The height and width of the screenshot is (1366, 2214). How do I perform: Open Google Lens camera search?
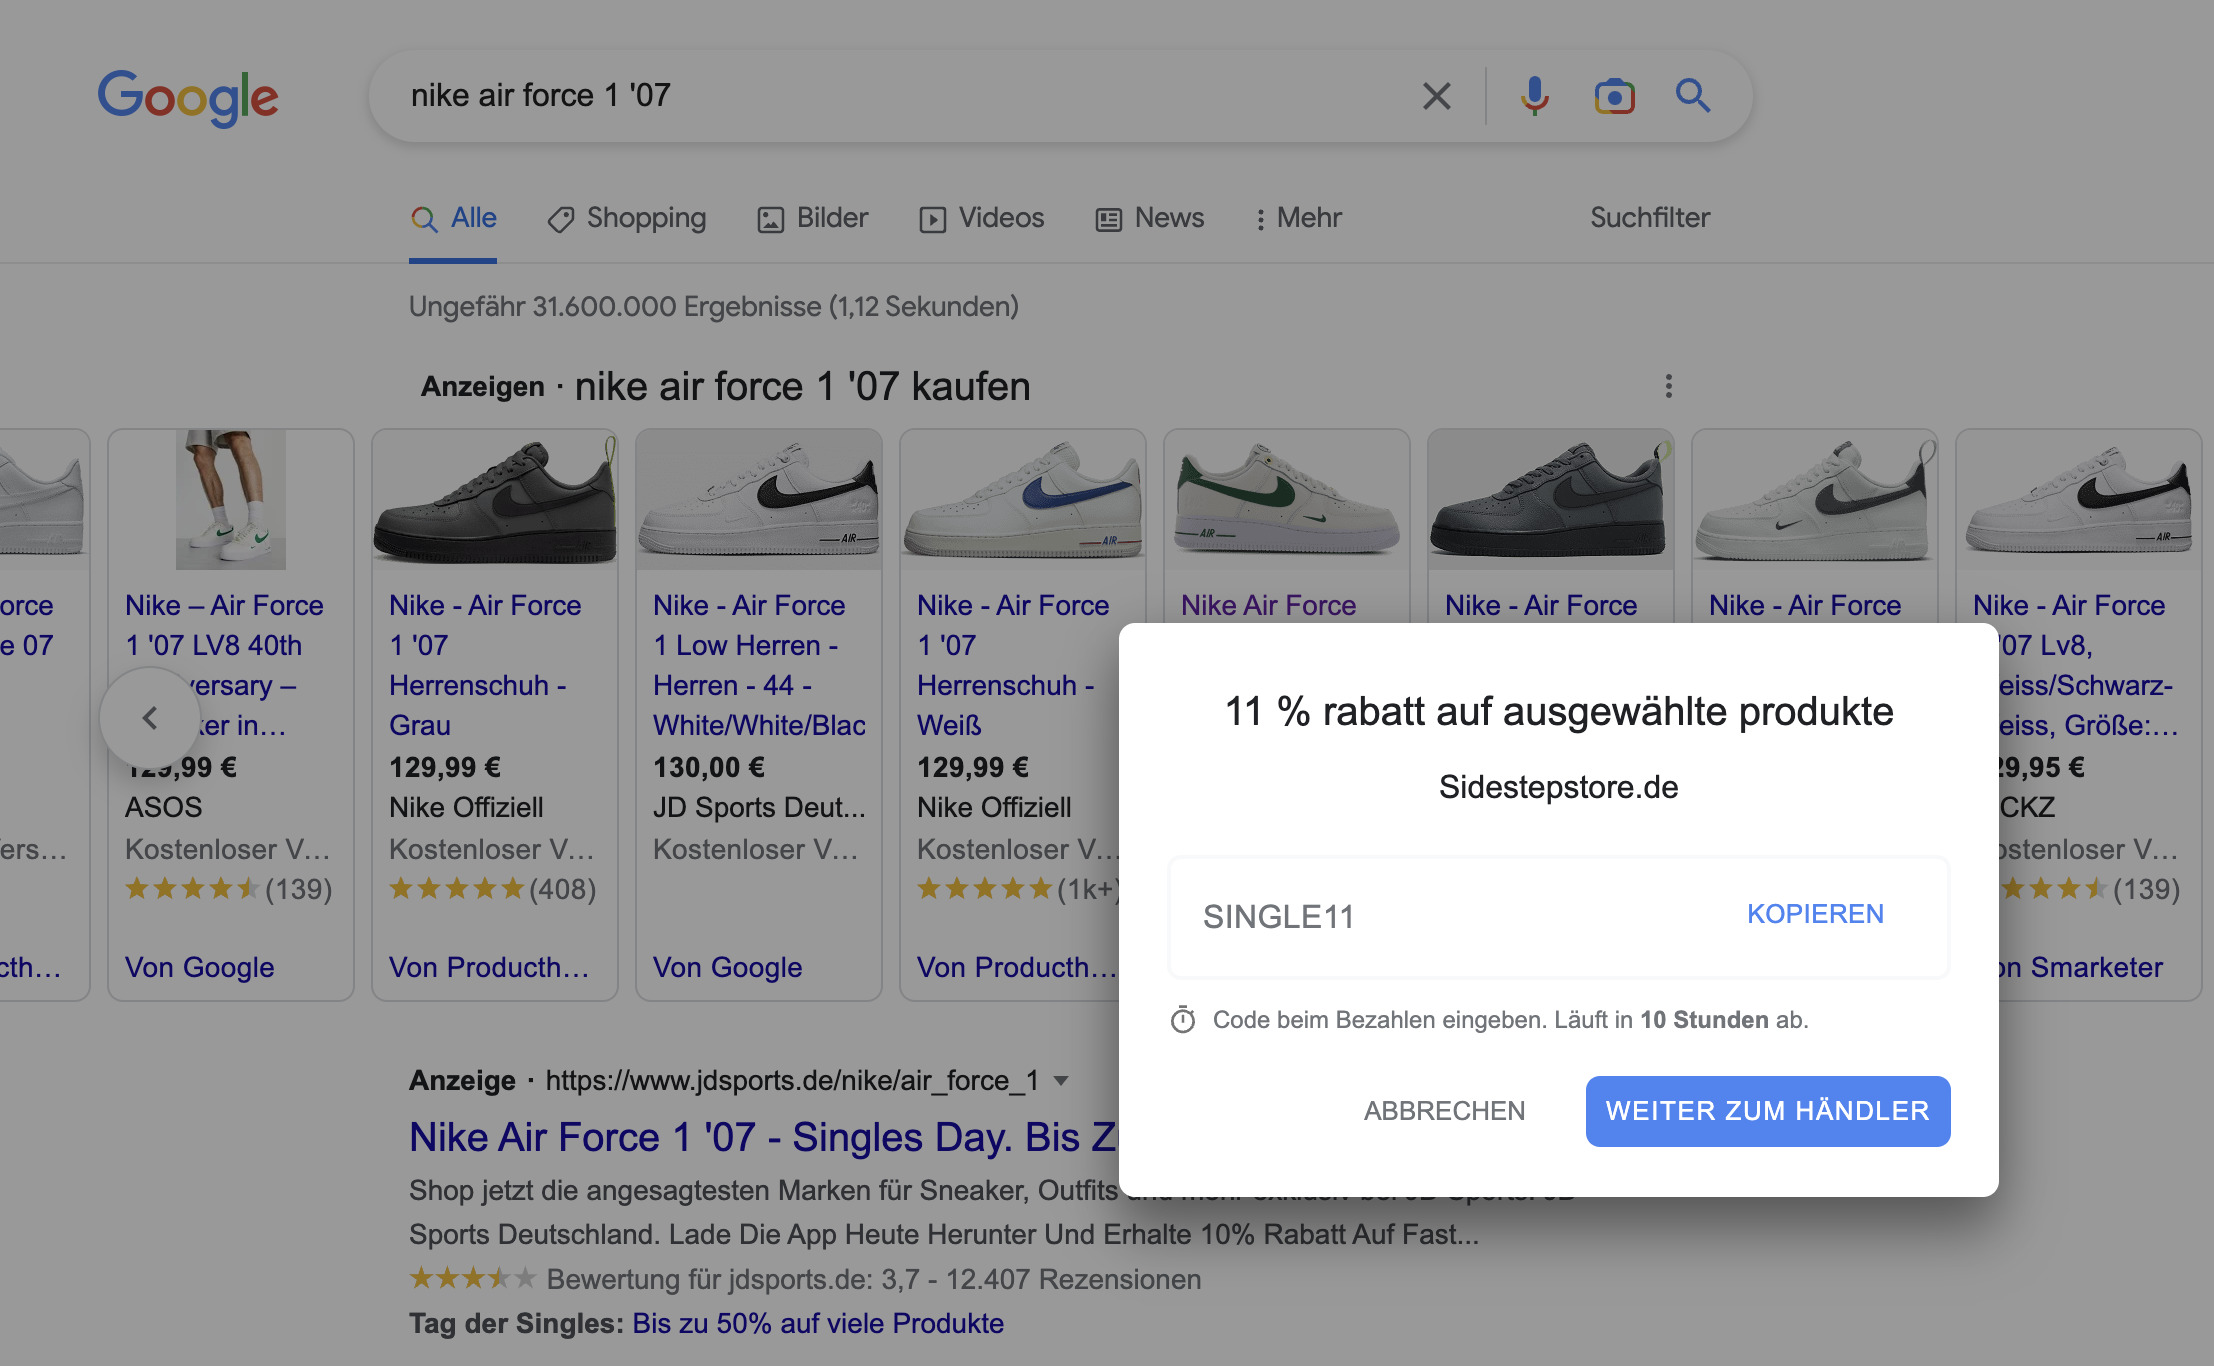pyautogui.click(x=1614, y=96)
